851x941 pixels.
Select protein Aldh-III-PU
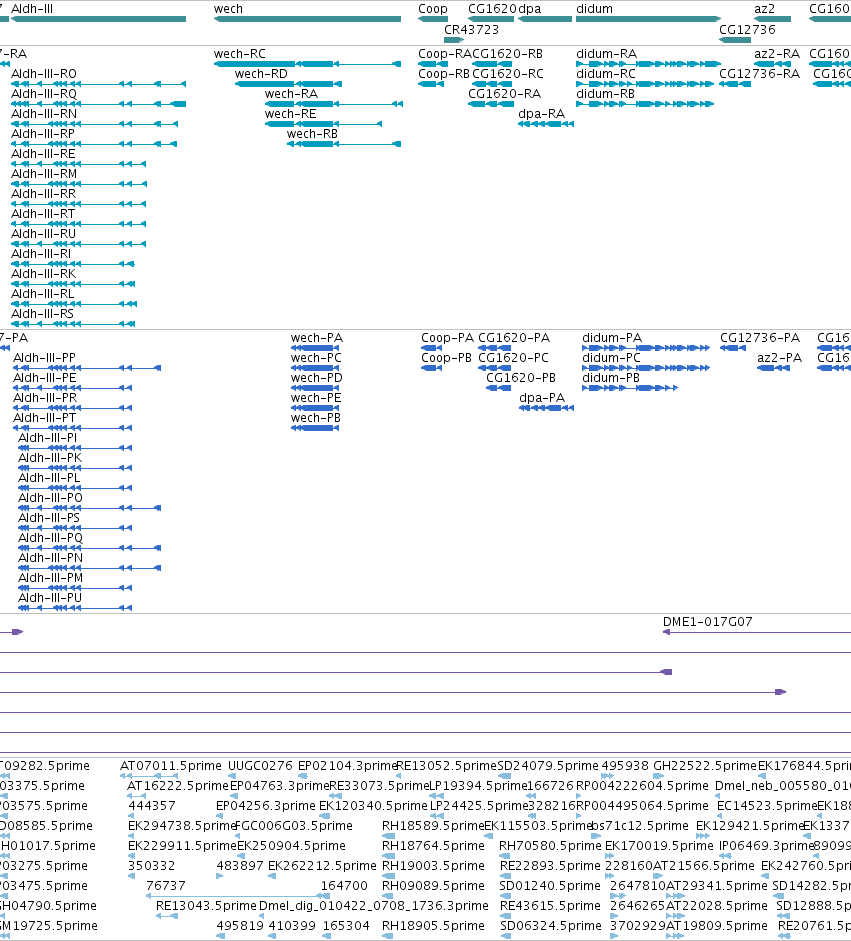tap(75, 608)
